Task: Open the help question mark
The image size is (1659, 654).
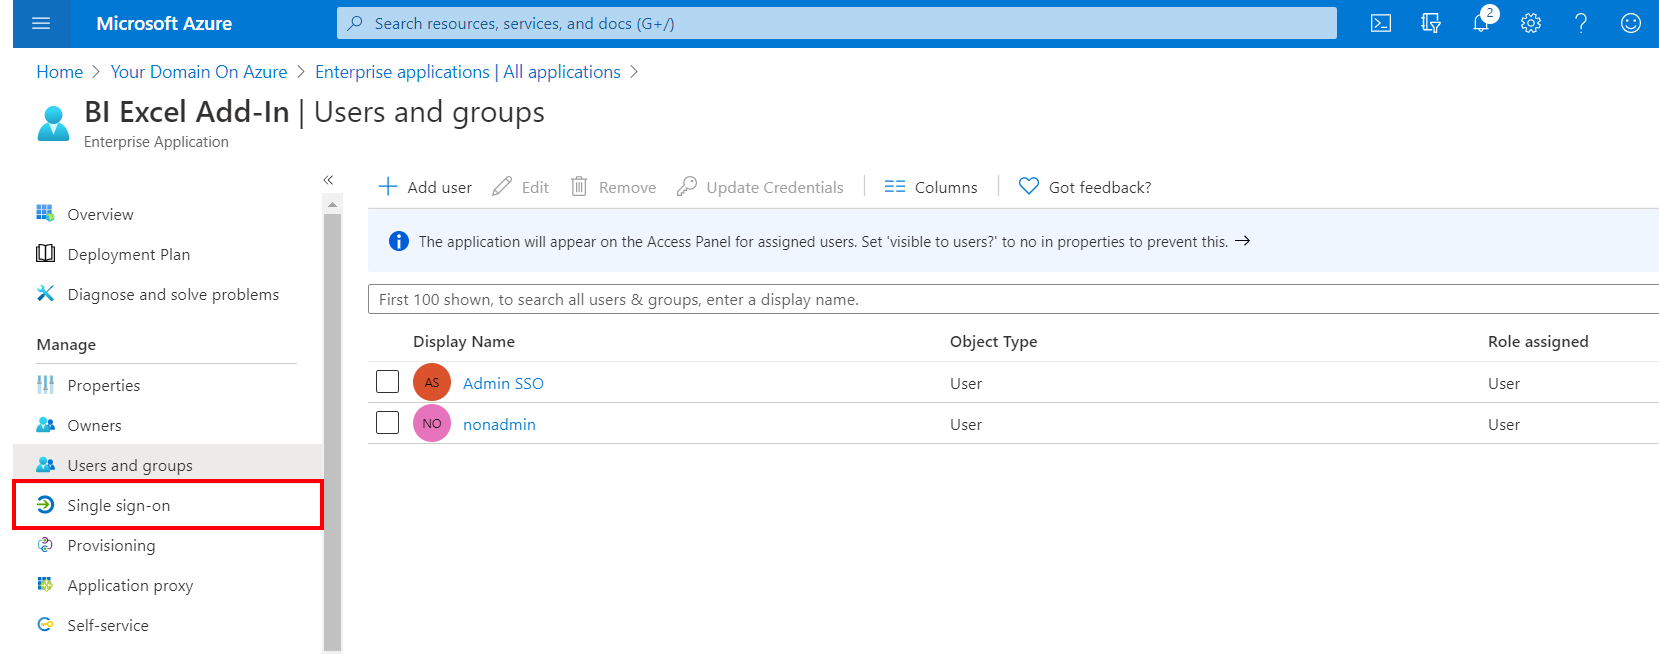Action: [1581, 23]
